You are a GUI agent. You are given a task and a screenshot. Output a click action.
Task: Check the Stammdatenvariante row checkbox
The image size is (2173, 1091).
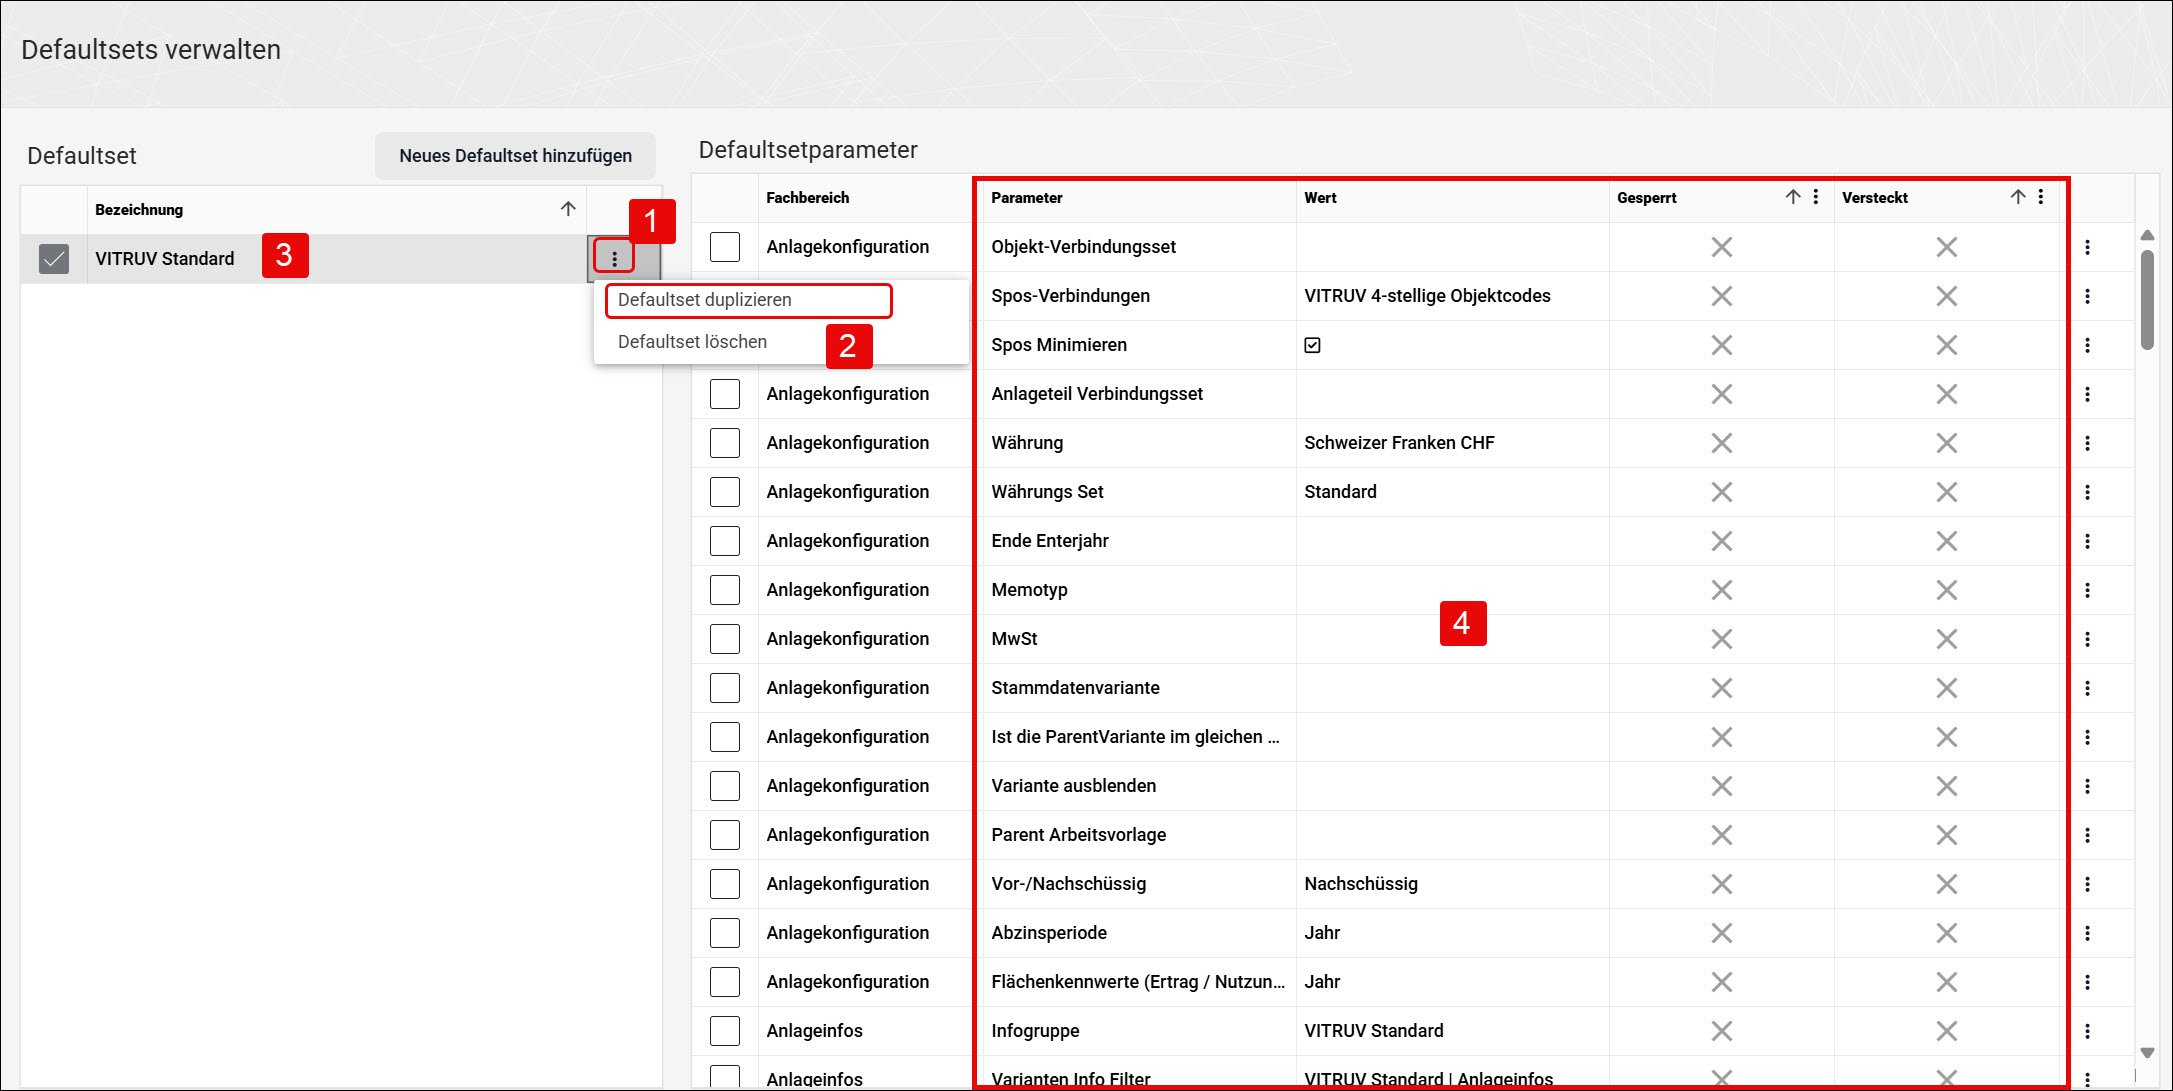[x=725, y=688]
